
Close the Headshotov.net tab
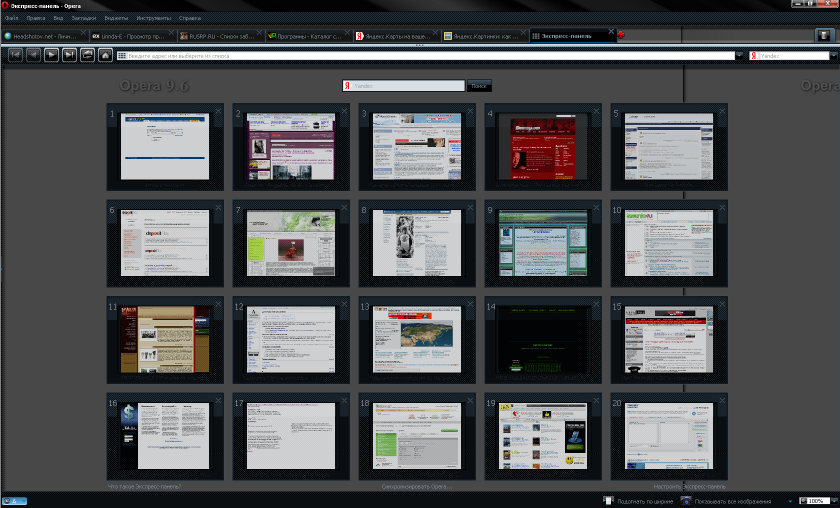[83, 33]
